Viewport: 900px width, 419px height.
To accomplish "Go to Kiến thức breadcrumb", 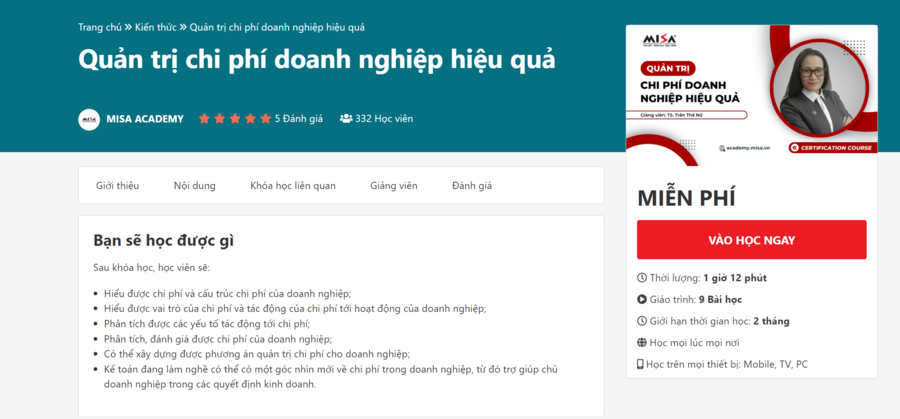I will coord(156,27).
